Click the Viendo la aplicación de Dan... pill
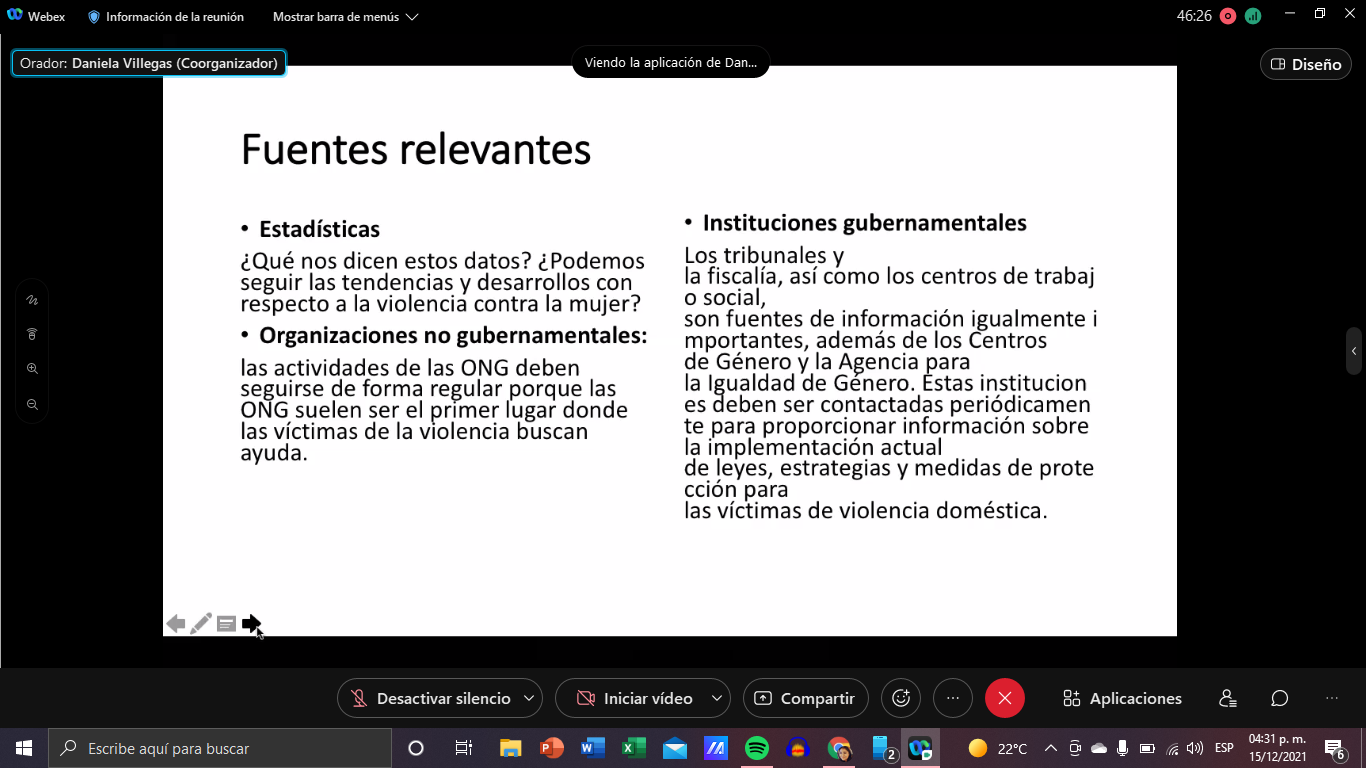Viewport: 1366px width, 768px height. (x=671, y=62)
